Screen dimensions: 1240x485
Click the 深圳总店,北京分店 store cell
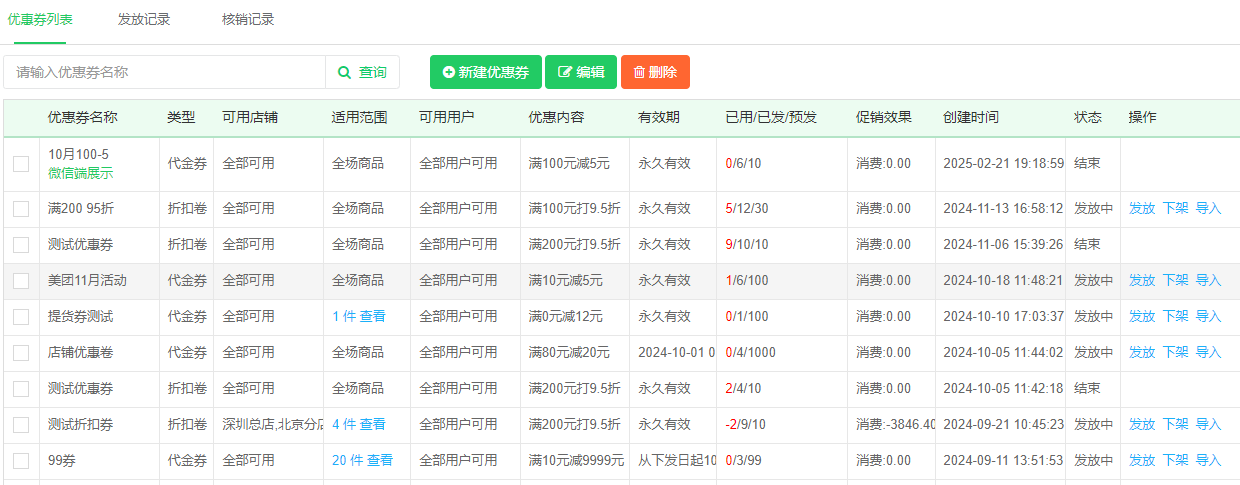pos(268,425)
